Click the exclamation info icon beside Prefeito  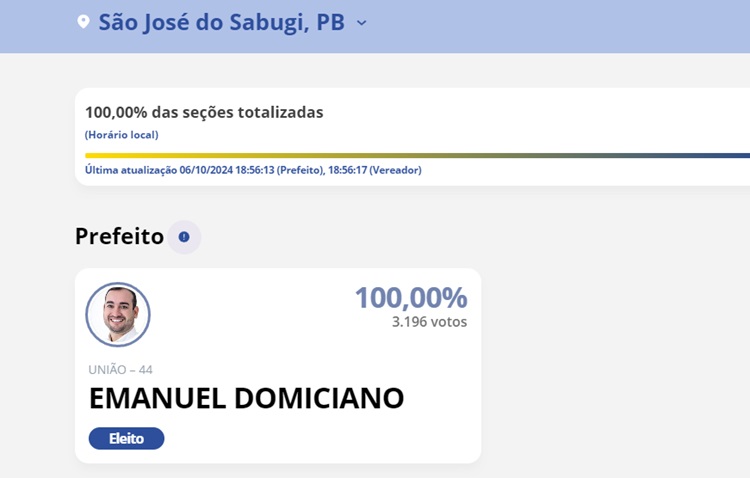tap(184, 237)
